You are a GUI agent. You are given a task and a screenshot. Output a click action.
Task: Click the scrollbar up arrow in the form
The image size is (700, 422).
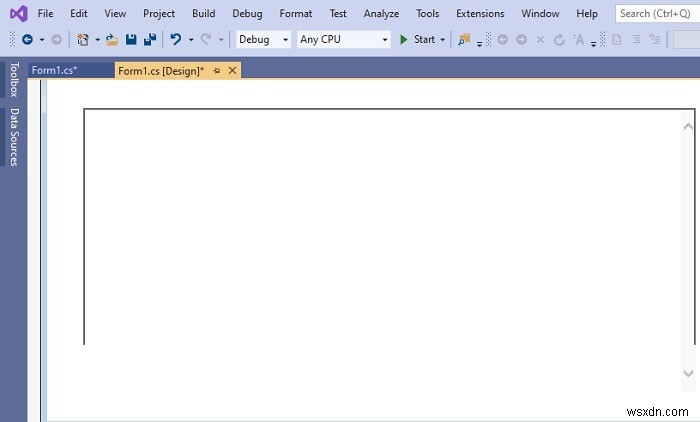(688, 127)
